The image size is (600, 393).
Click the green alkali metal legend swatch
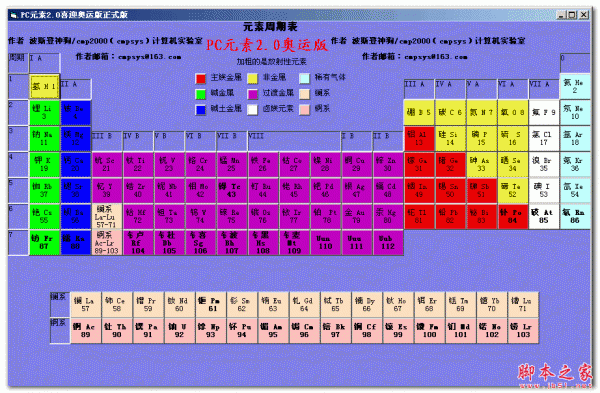click(x=201, y=94)
